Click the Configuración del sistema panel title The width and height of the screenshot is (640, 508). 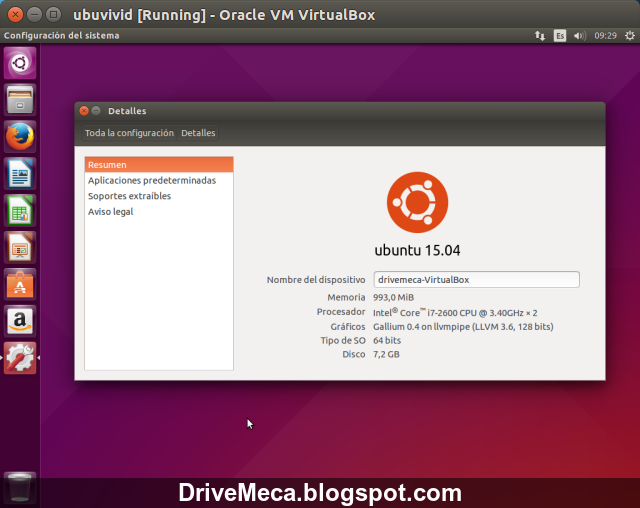[x=62, y=35]
